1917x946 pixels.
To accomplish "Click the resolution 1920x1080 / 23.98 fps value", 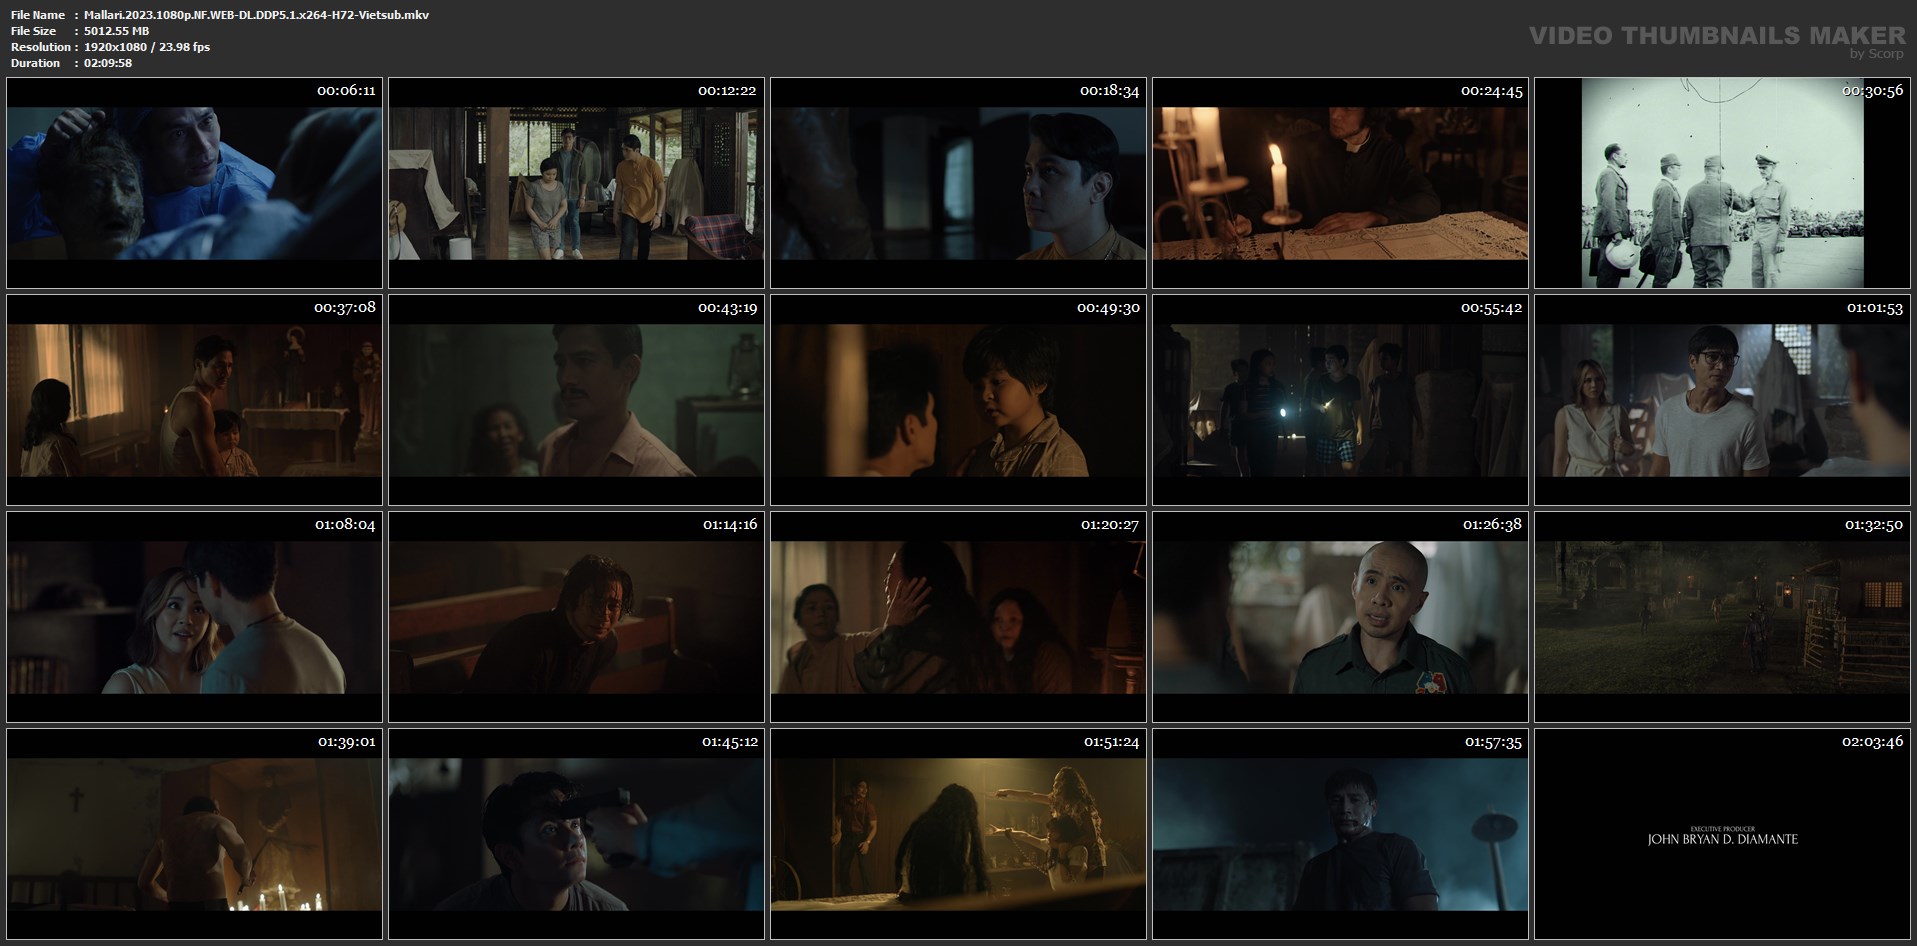I will coord(147,47).
